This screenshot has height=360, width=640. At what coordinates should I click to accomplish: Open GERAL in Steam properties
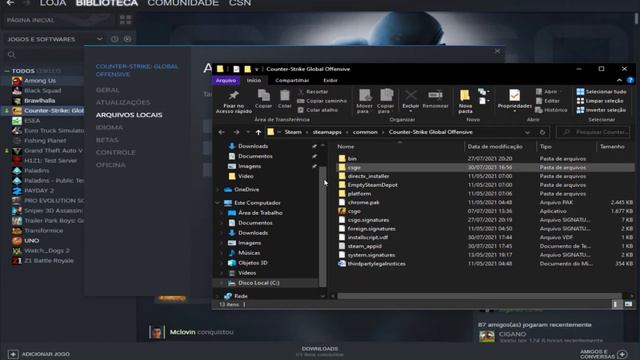pos(108,90)
